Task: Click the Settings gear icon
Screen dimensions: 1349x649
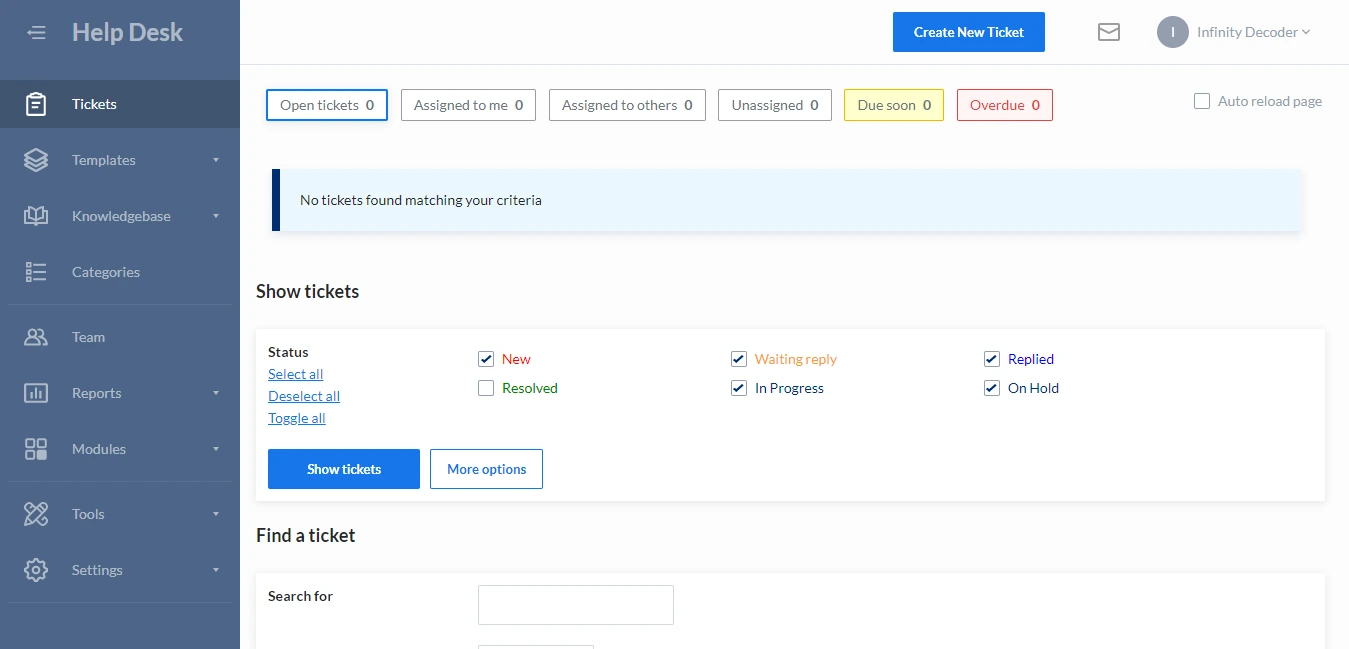Action: (36, 570)
